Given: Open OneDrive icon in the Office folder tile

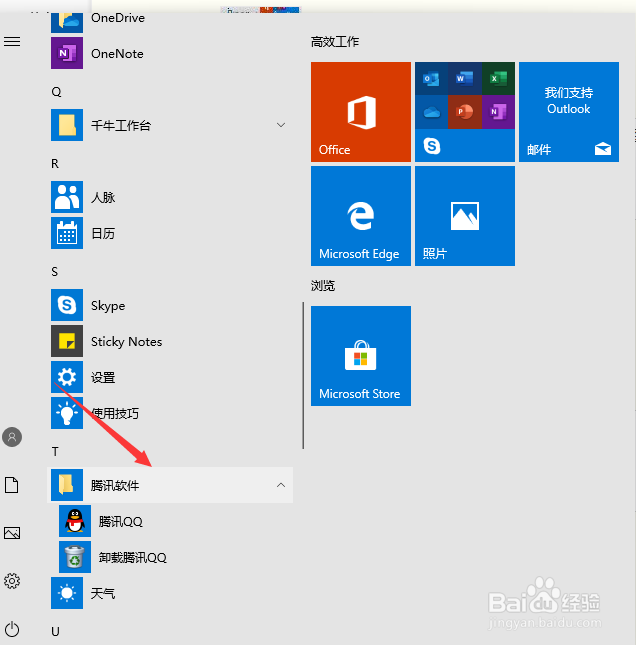Looking at the screenshot, I should tap(431, 112).
